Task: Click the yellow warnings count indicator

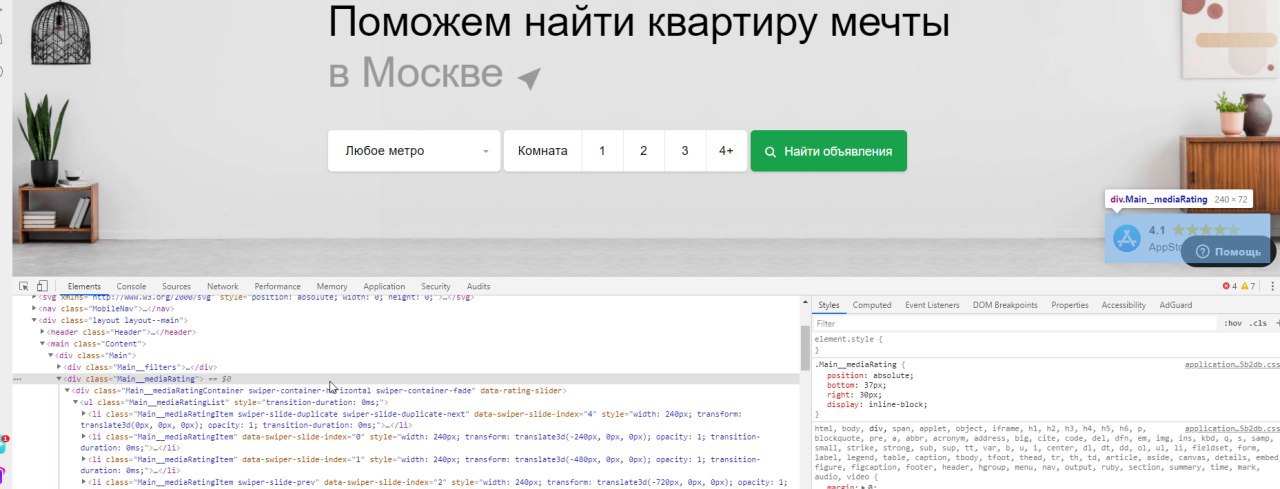Action: pyautogui.click(x=1248, y=286)
